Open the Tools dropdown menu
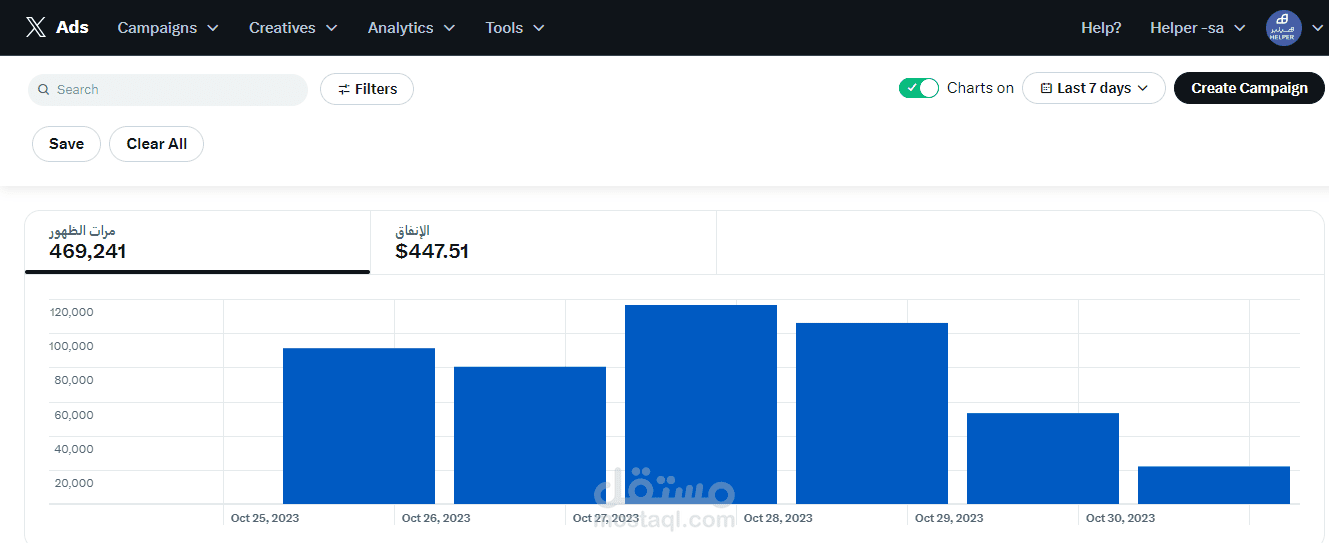Viewport: 1329px width, 543px height. pos(515,28)
